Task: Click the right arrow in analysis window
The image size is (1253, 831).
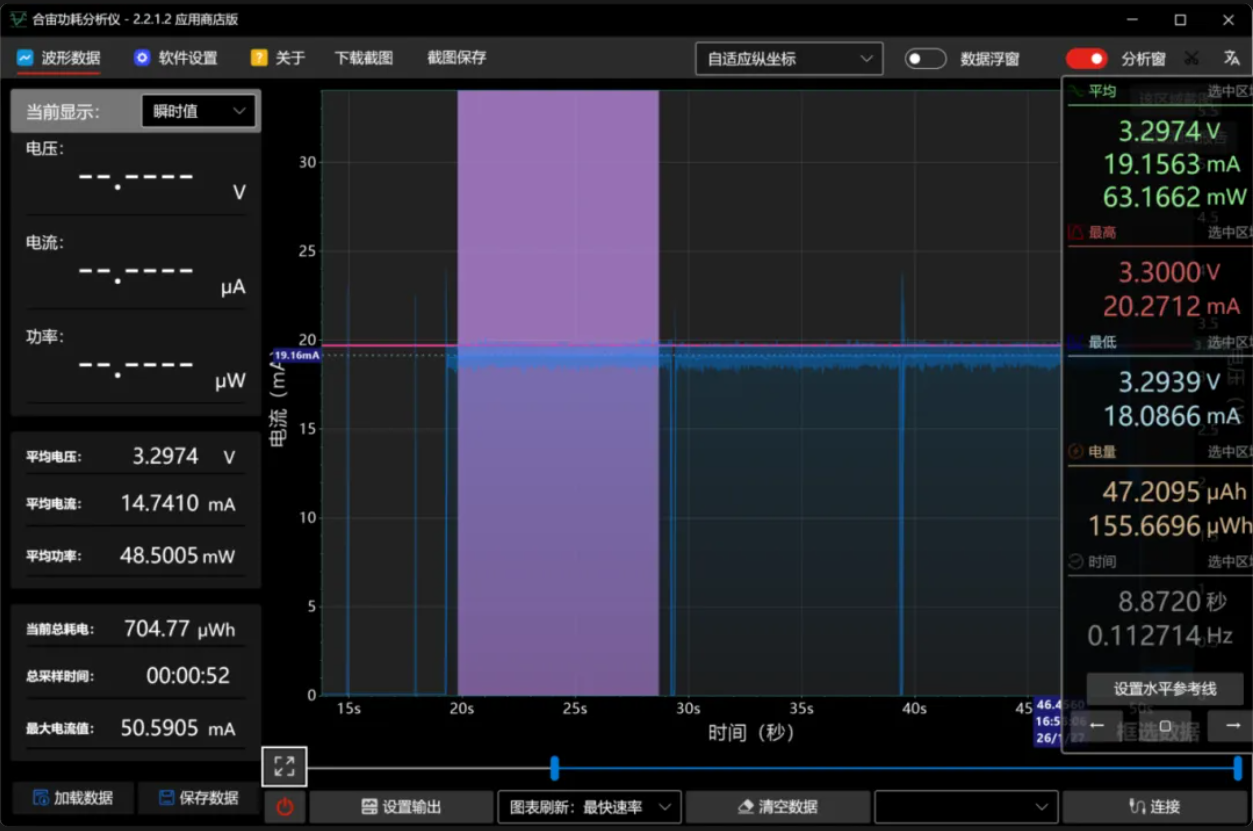Action: point(1232,725)
